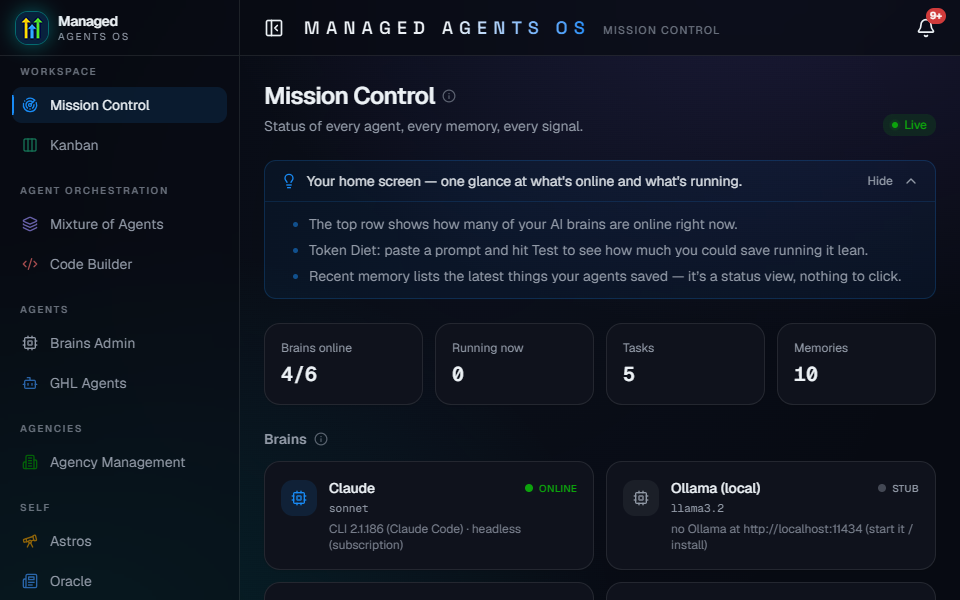Go to Astros
The height and width of the screenshot is (600, 960).
pyautogui.click(x=119, y=541)
